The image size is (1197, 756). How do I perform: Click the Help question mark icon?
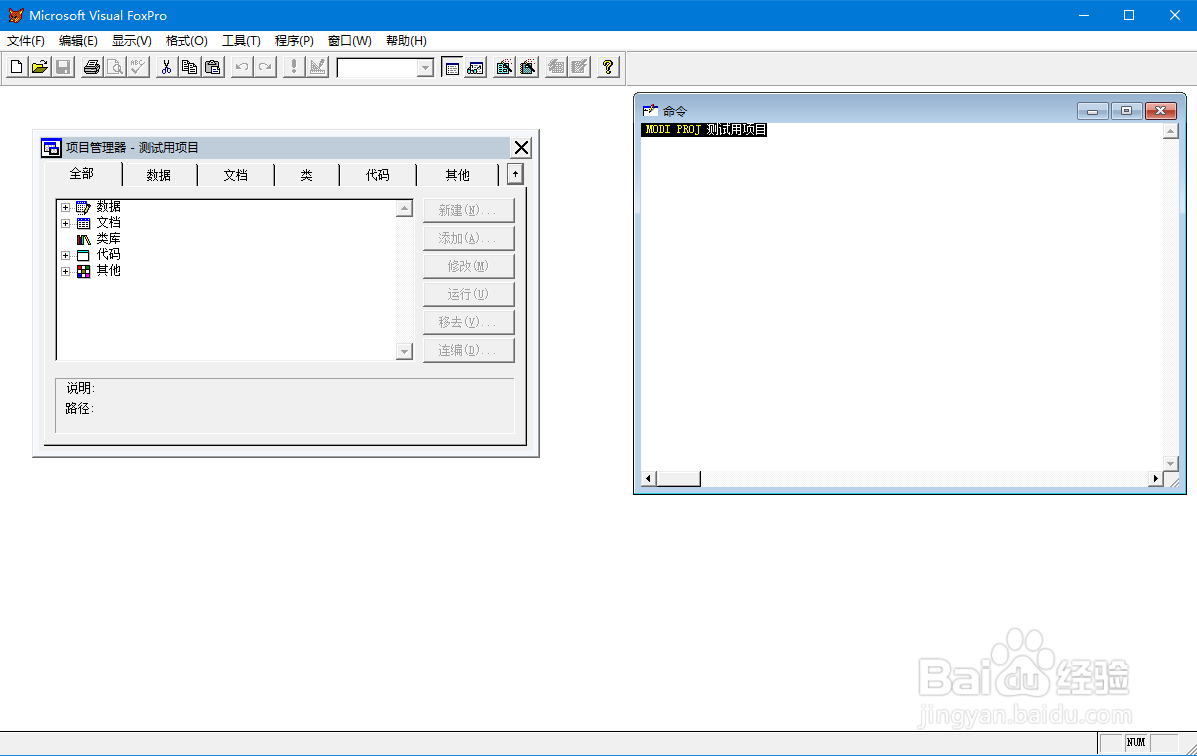(x=608, y=67)
